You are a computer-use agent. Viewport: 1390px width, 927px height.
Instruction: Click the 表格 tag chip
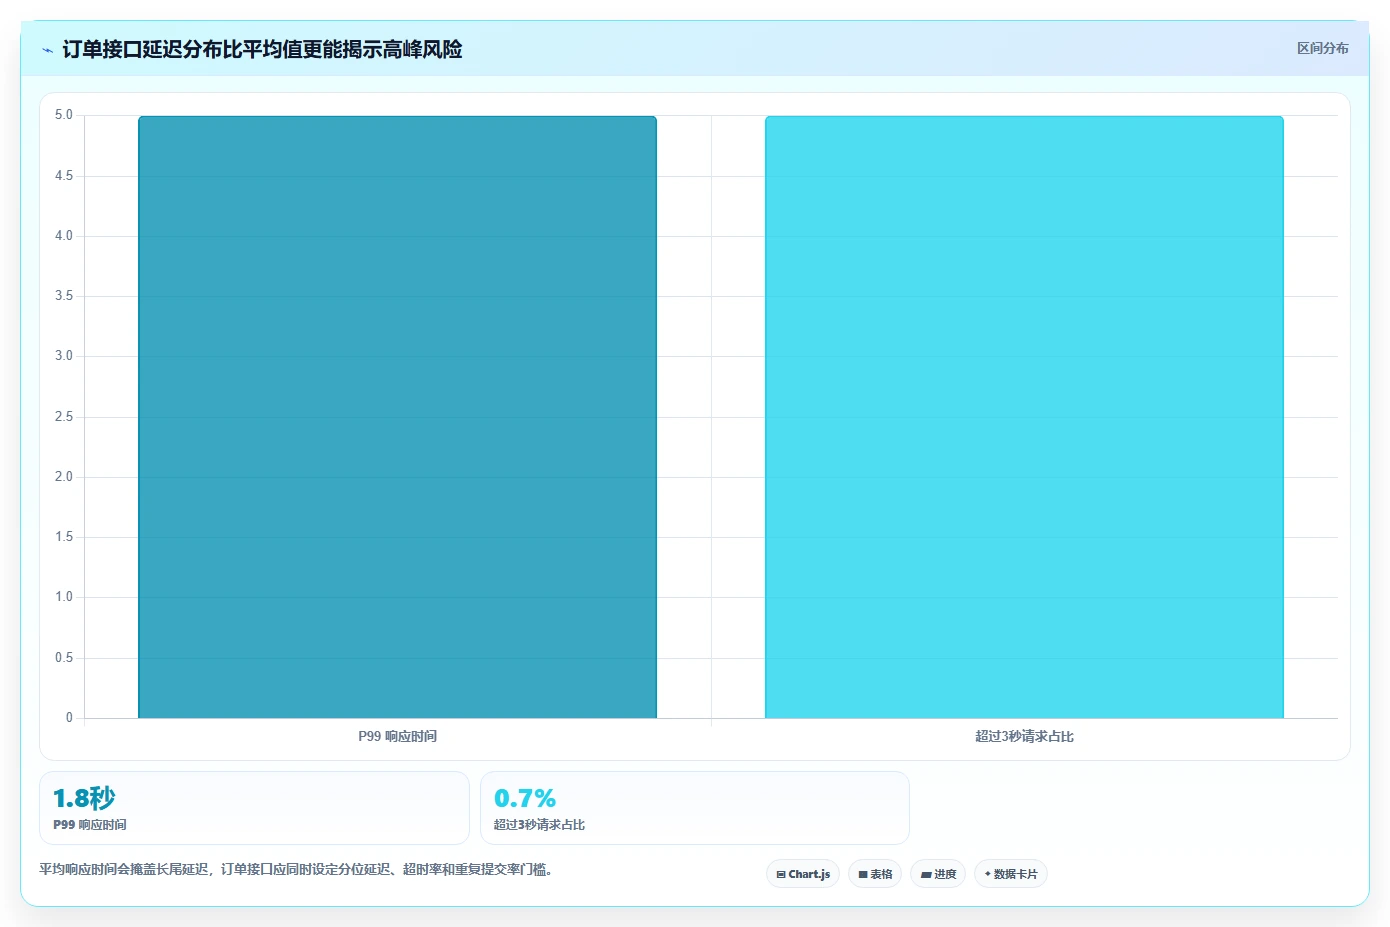[x=875, y=874]
